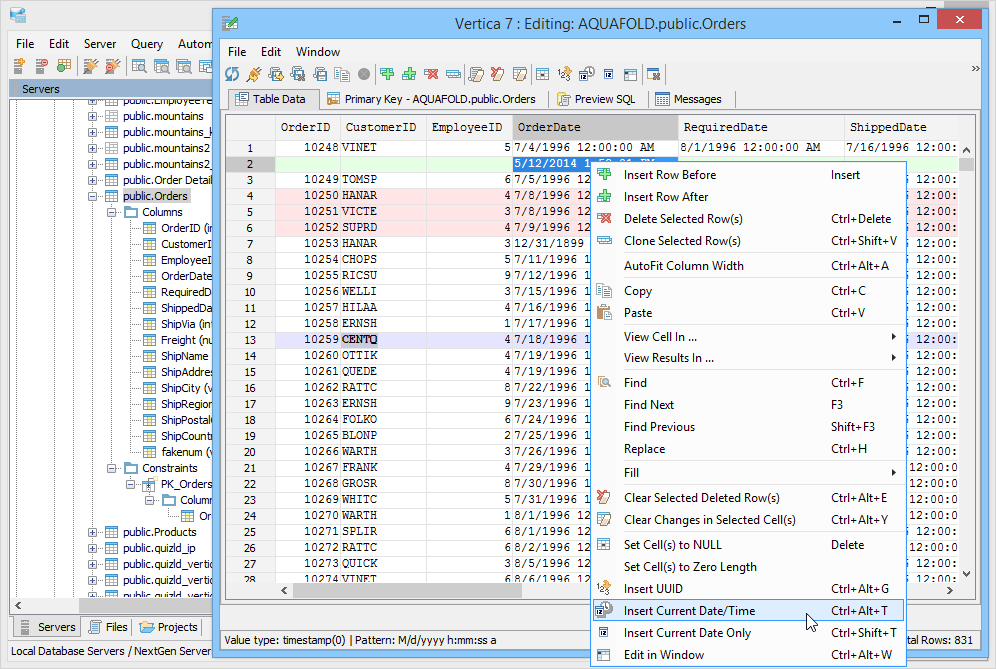
Task: Open the Window menu in editor
Action: point(318,52)
